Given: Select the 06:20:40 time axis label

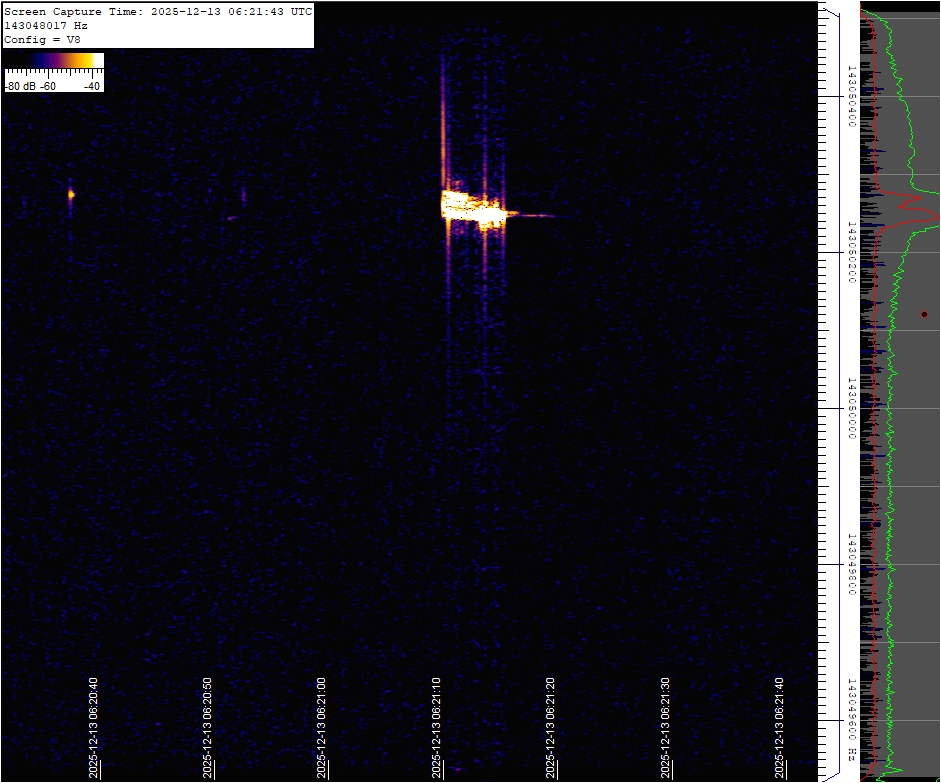Looking at the screenshot, I should 93,727.
